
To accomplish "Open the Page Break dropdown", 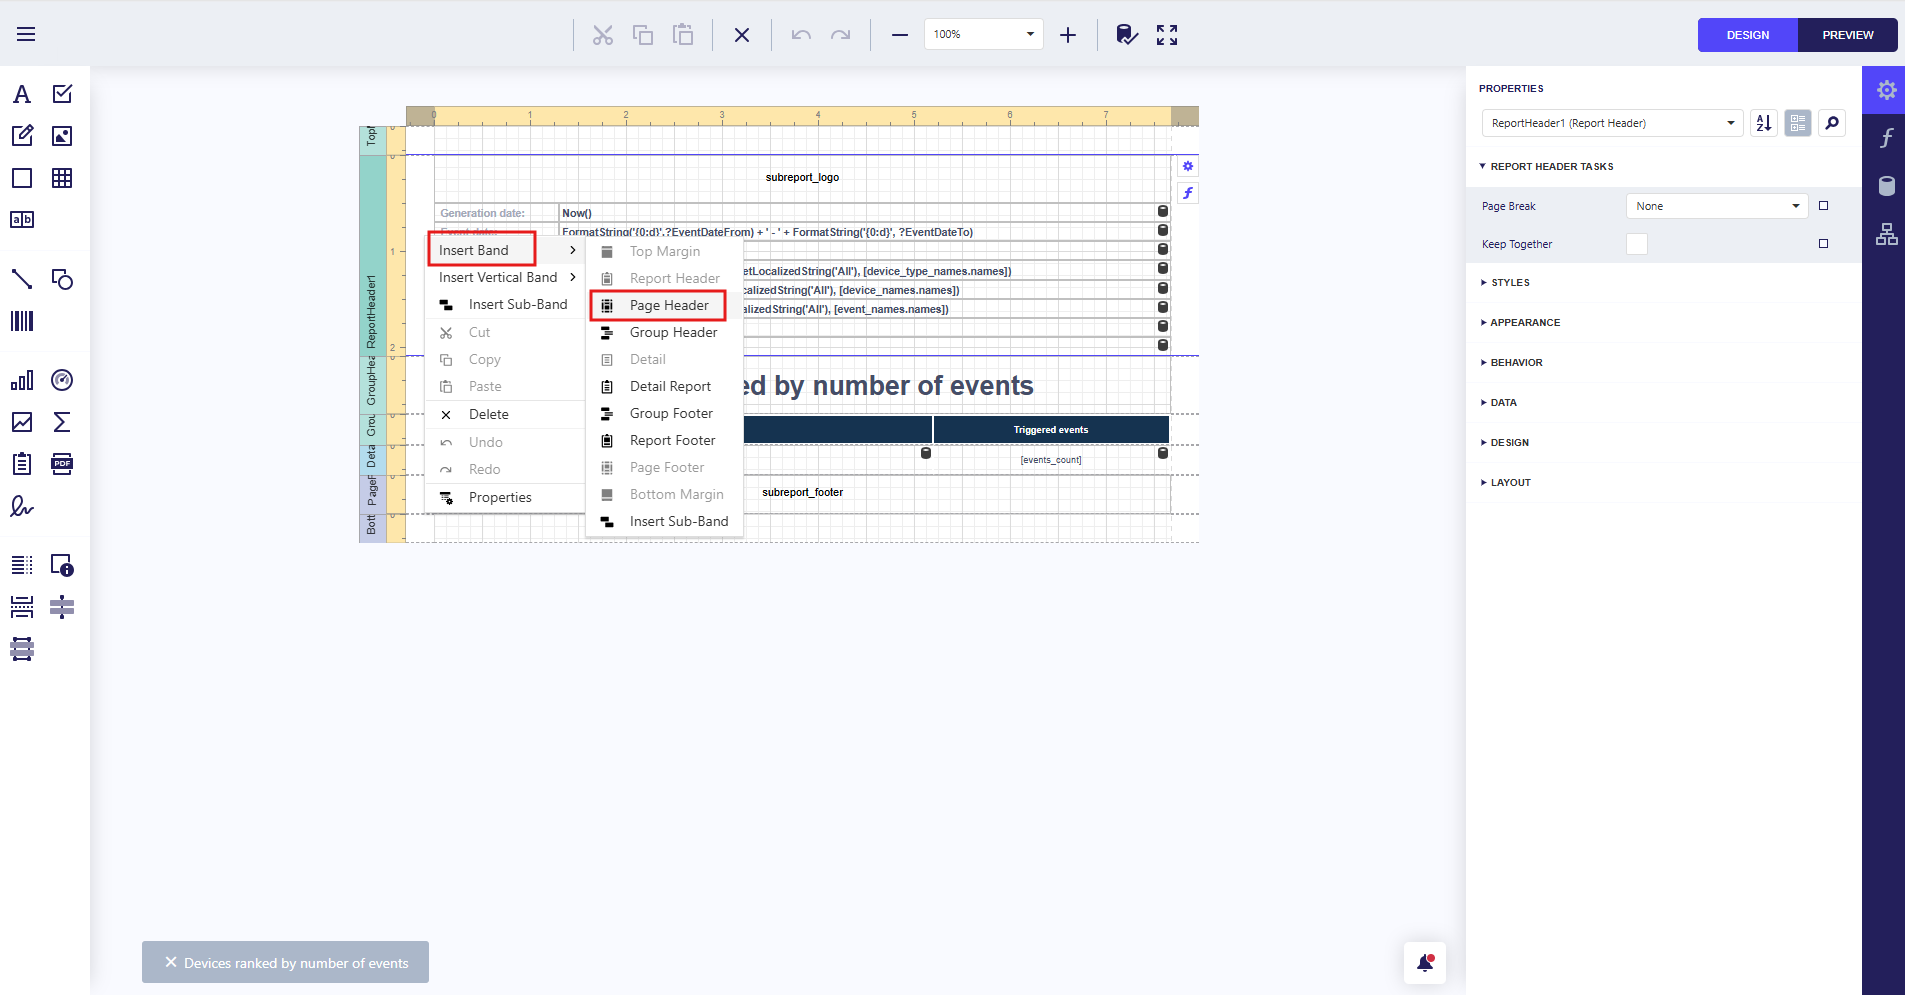I will [x=1716, y=206].
